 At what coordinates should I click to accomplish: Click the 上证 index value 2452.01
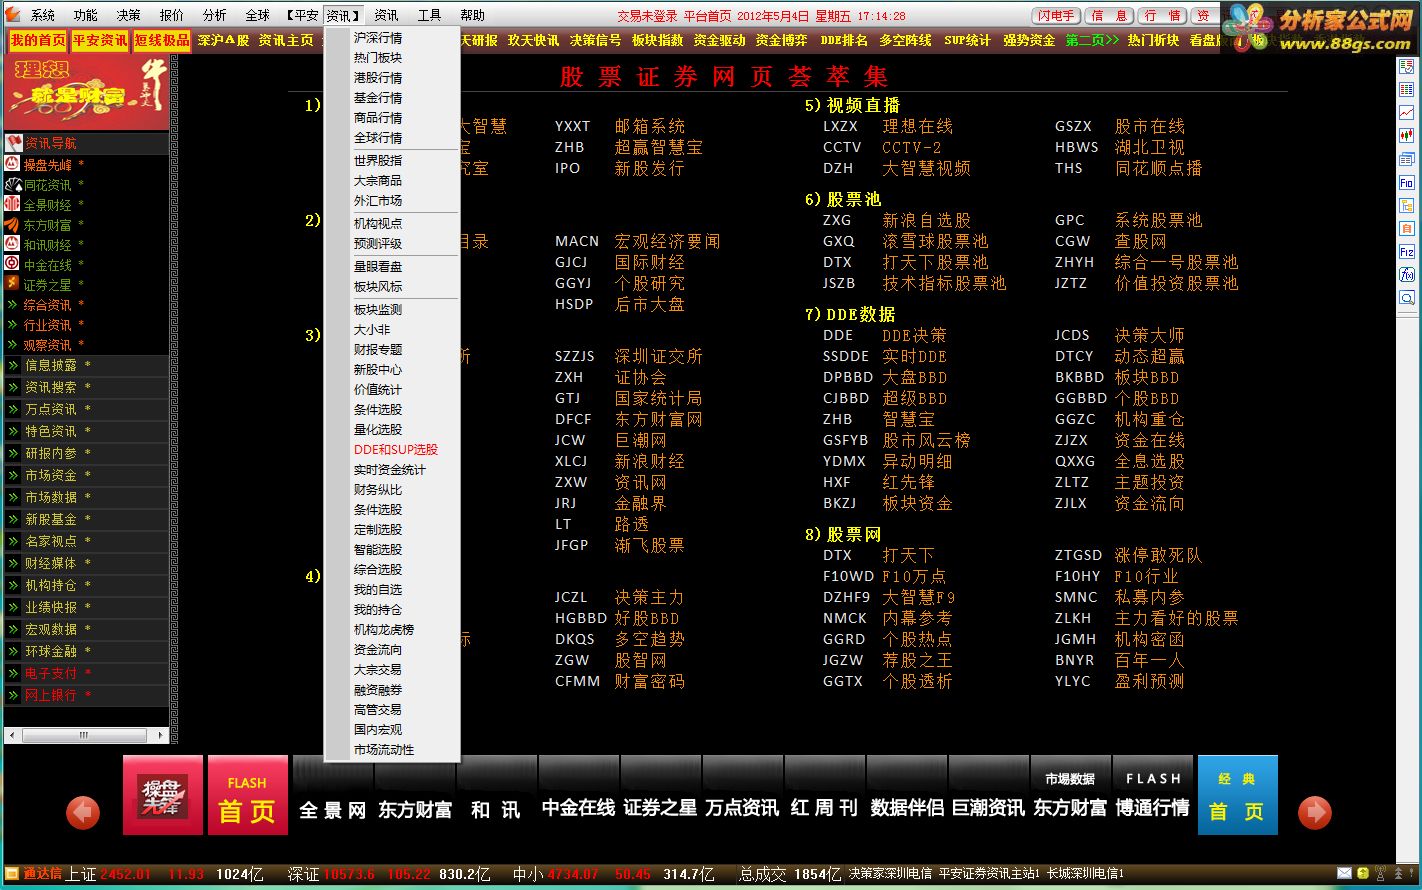click(x=125, y=874)
